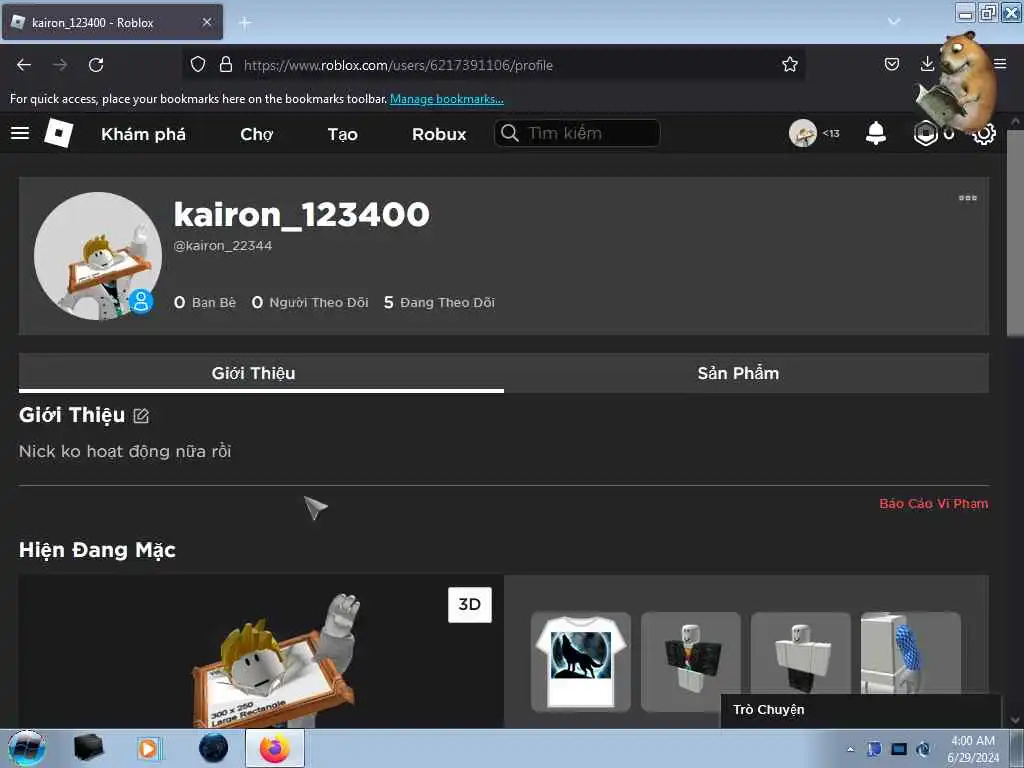This screenshot has width=1024, height=768.
Task: Click the 'Nick ko hoạt động nữa rồi' text
Action: click(x=125, y=451)
